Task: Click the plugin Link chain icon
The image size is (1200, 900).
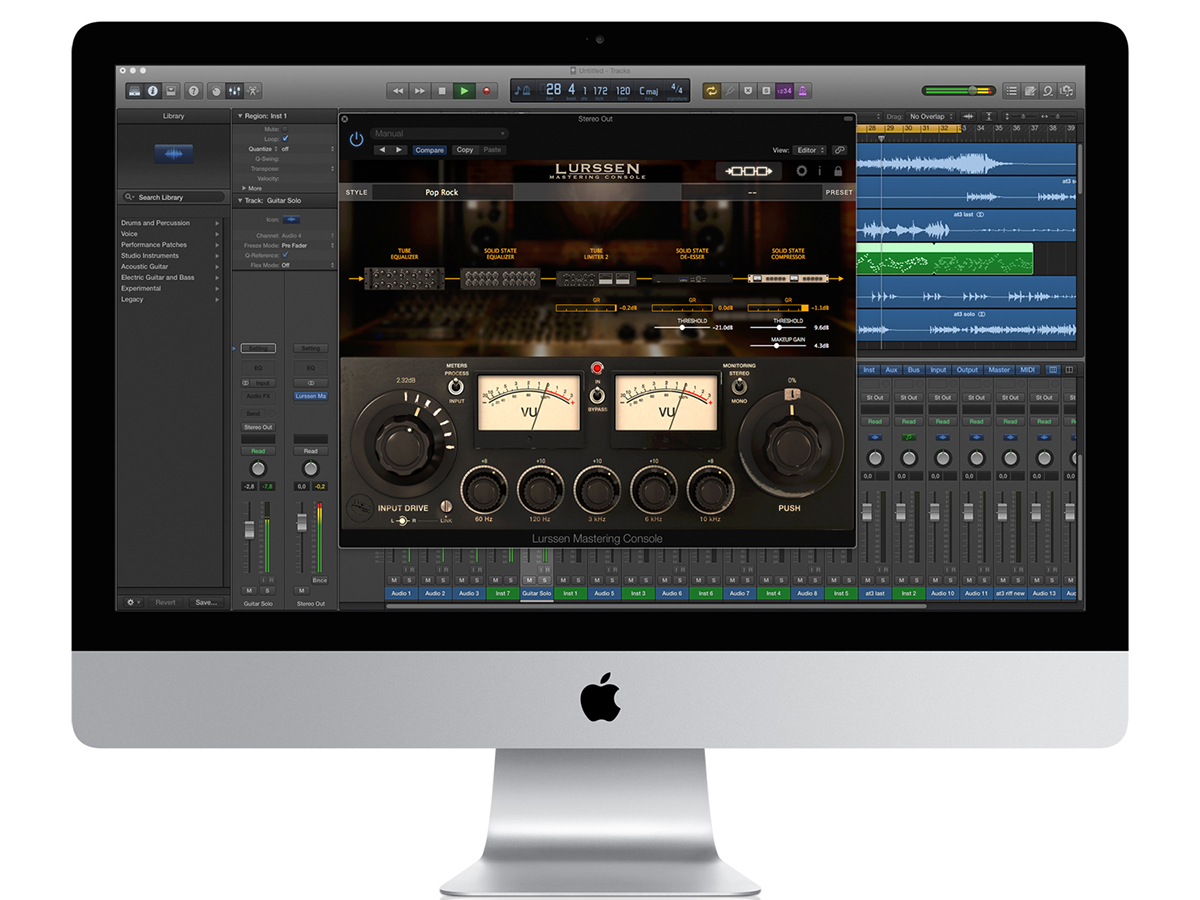Action: pyautogui.click(x=840, y=150)
